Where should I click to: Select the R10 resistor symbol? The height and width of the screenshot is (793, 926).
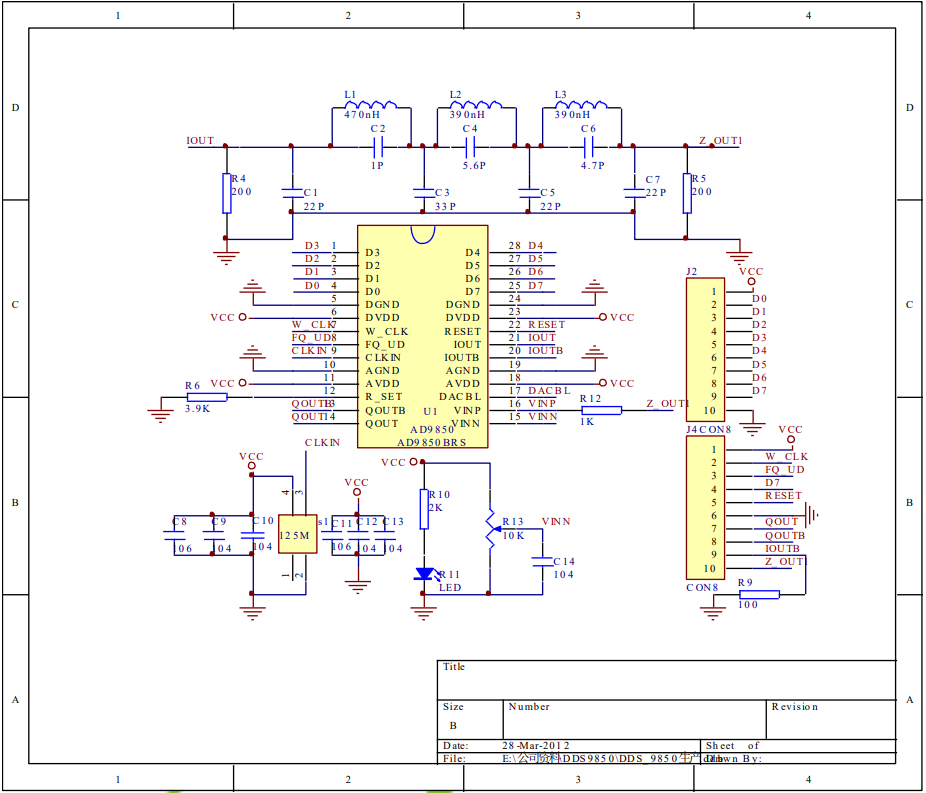pyautogui.click(x=423, y=509)
